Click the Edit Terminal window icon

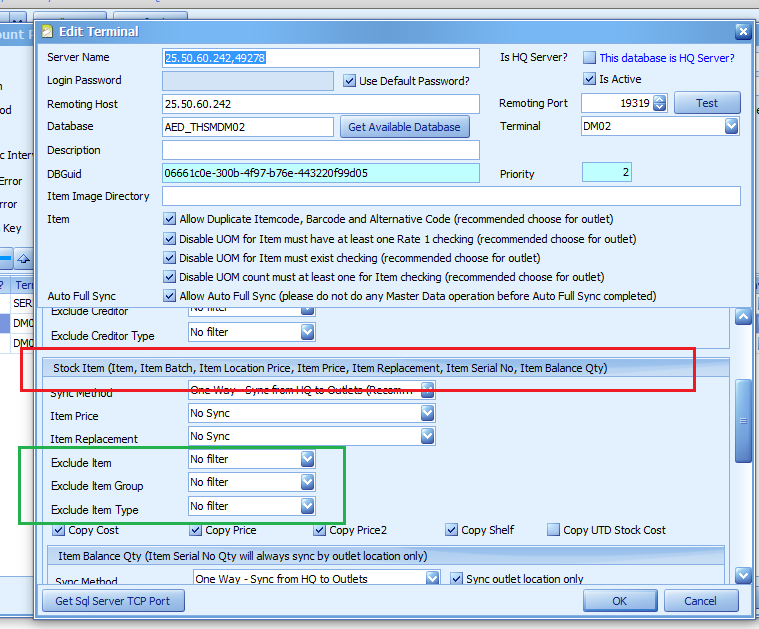[47, 31]
